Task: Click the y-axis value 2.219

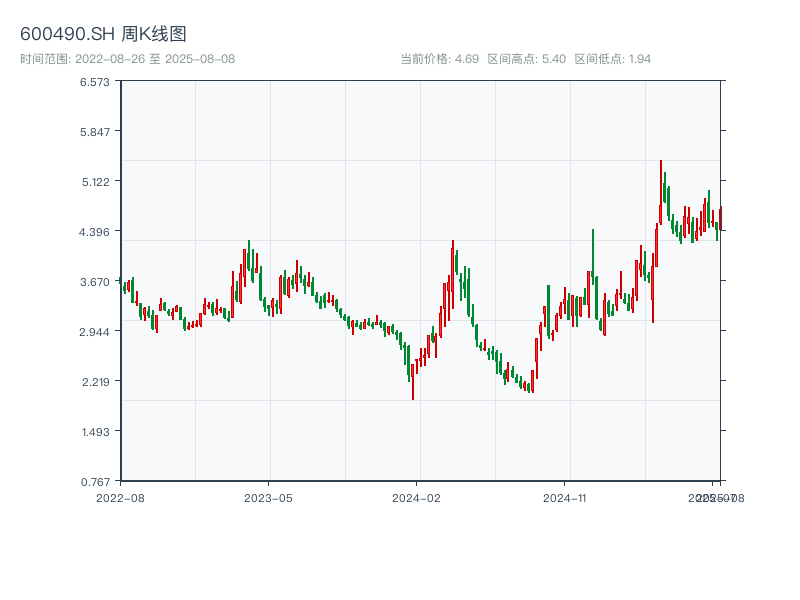Action: 95,382
